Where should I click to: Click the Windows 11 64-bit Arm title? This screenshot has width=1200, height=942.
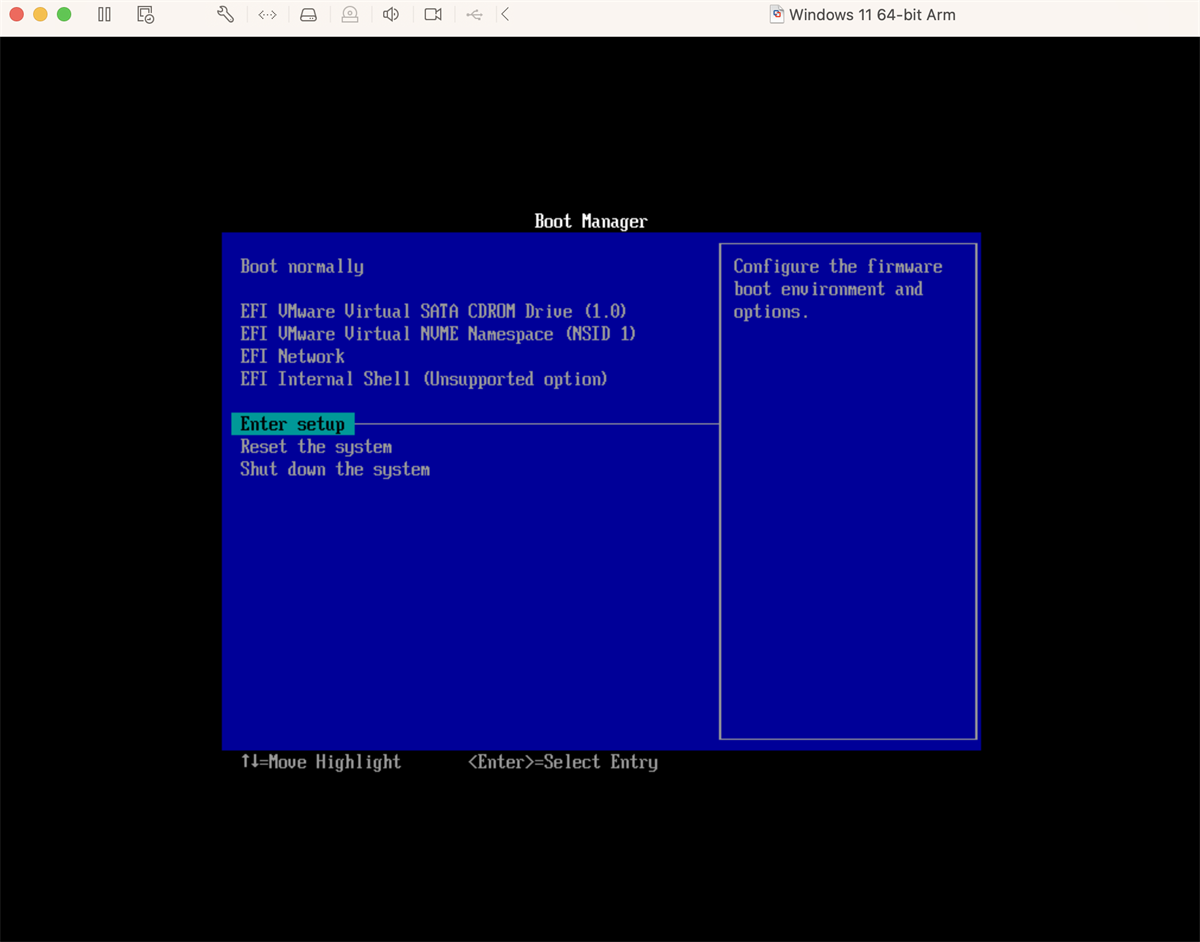(x=872, y=15)
